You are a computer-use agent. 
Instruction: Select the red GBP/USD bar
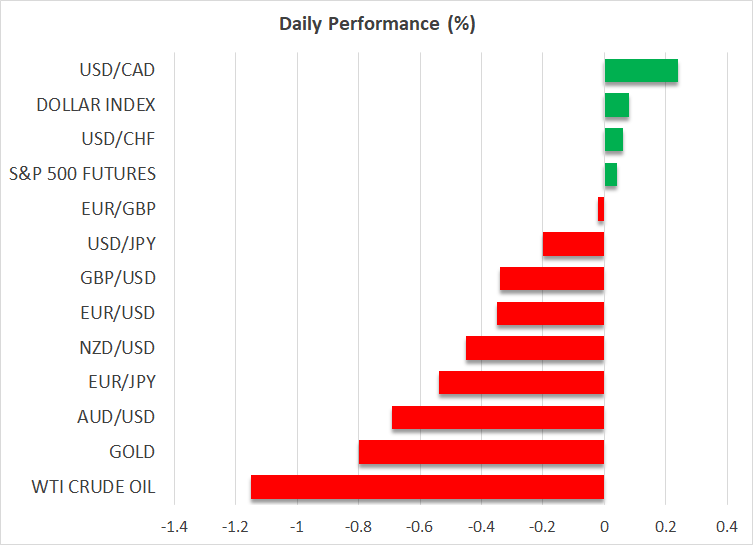[552, 278]
